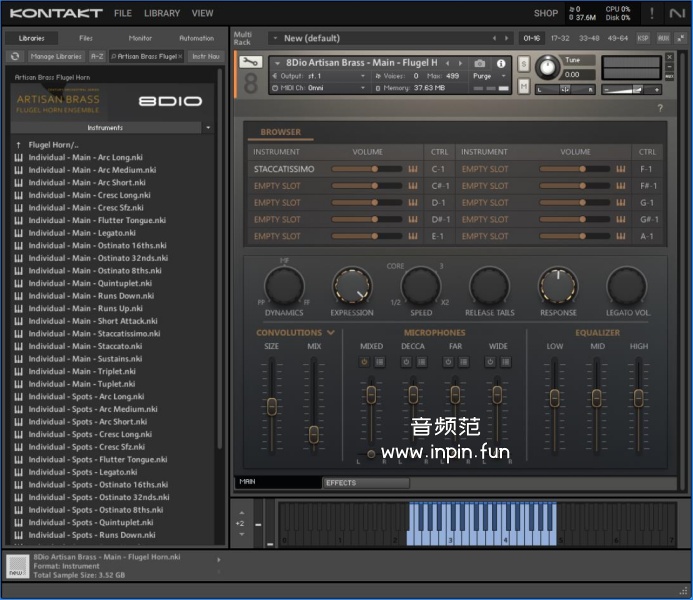This screenshot has height=600, width=693.
Task: Solo the instrument with S button
Action: click(524, 64)
